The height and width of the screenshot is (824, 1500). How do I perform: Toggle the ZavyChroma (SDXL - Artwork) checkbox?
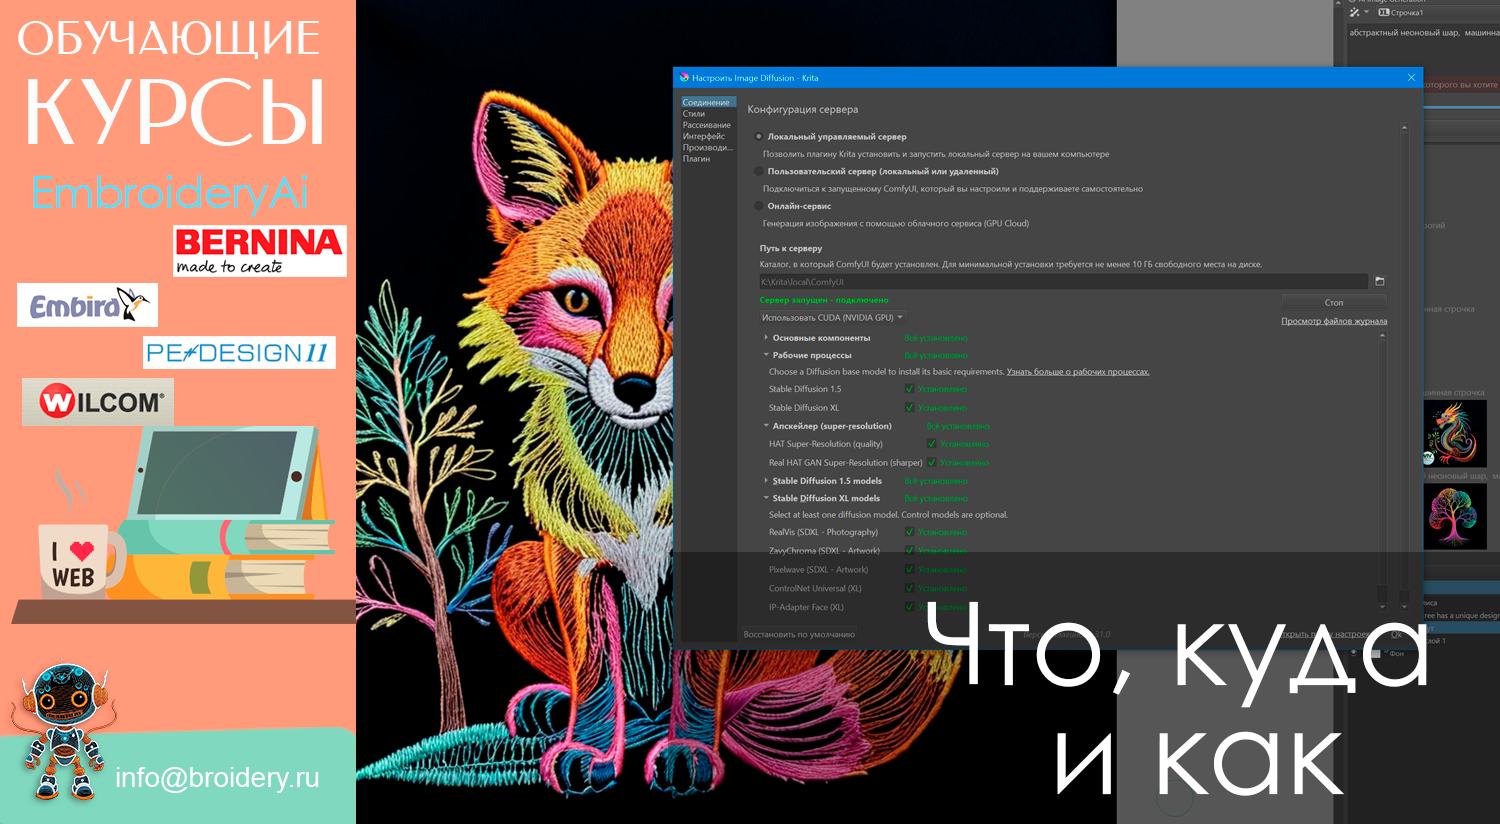pos(909,551)
